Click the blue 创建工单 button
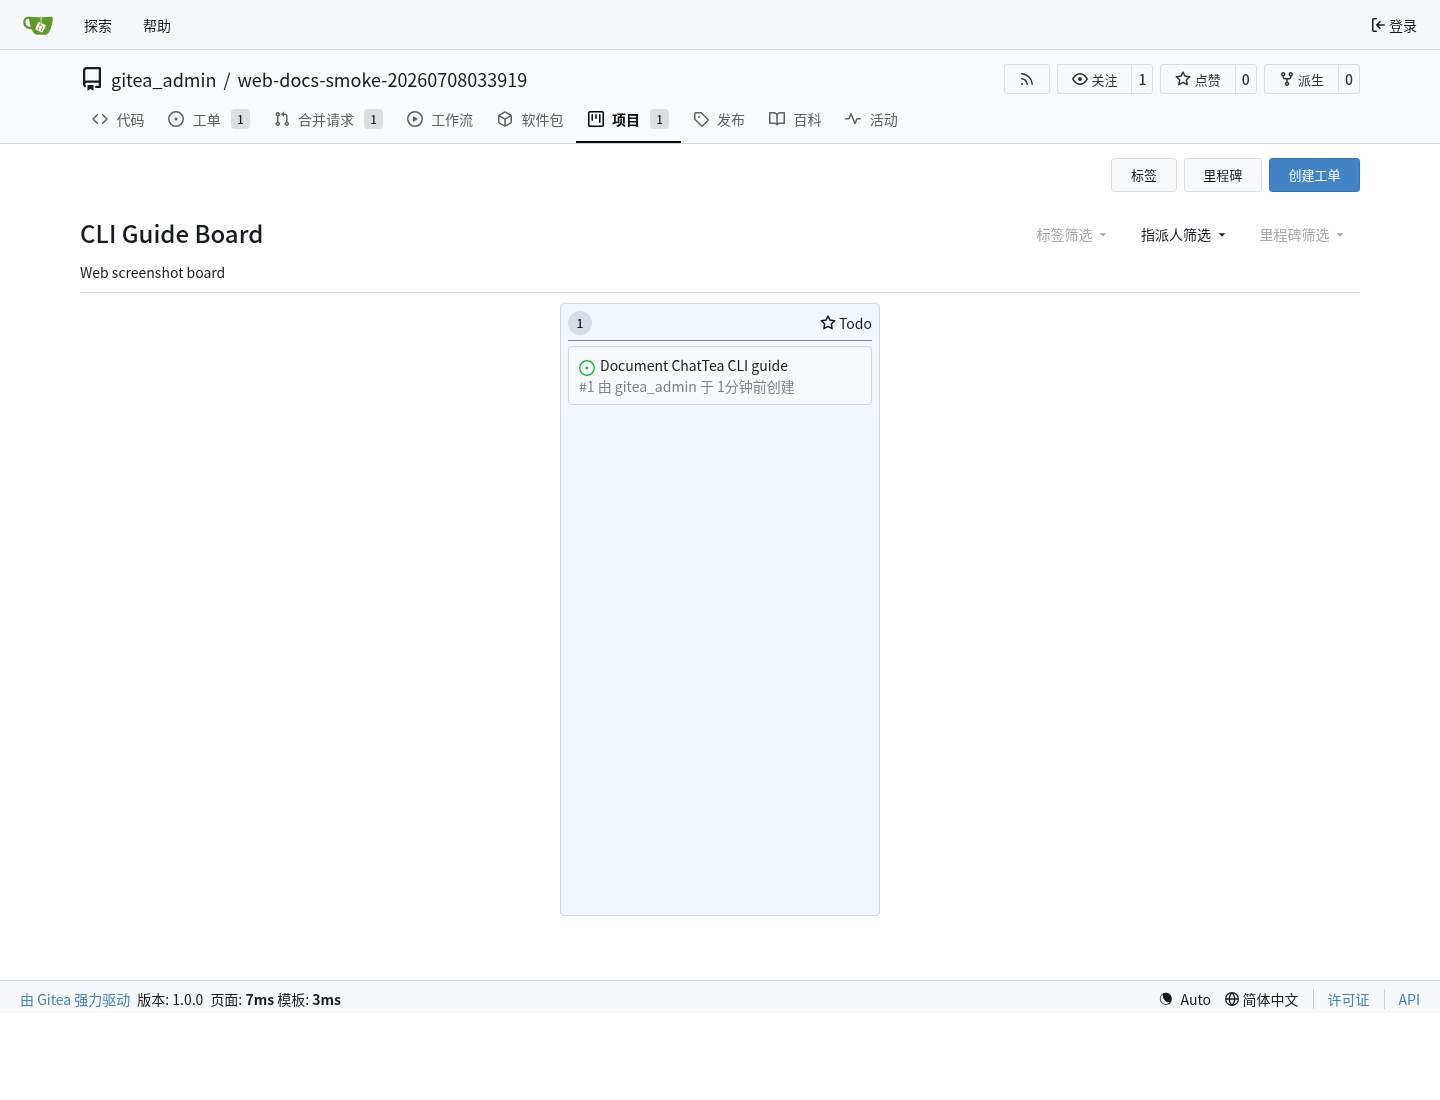 1314,175
